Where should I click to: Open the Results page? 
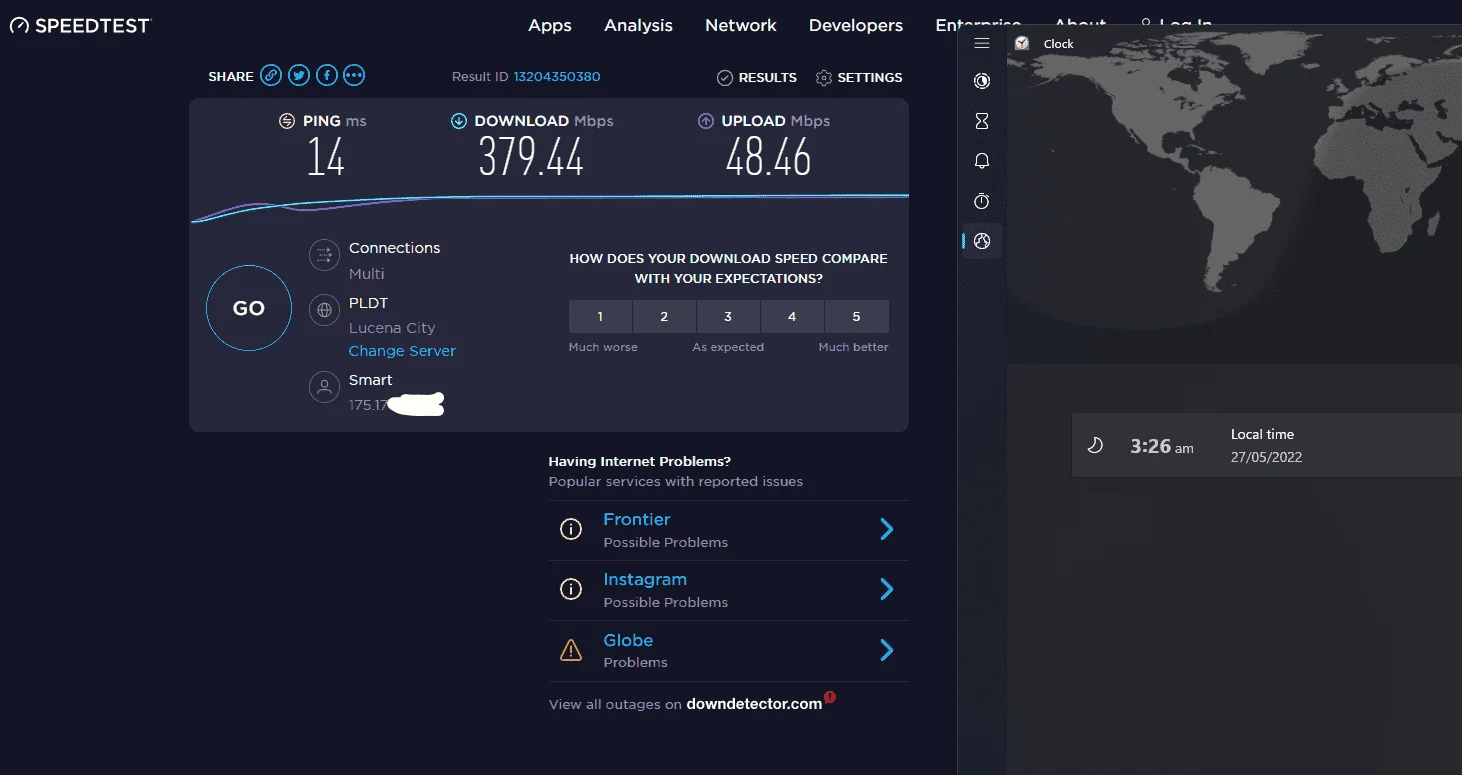pyautogui.click(x=757, y=78)
